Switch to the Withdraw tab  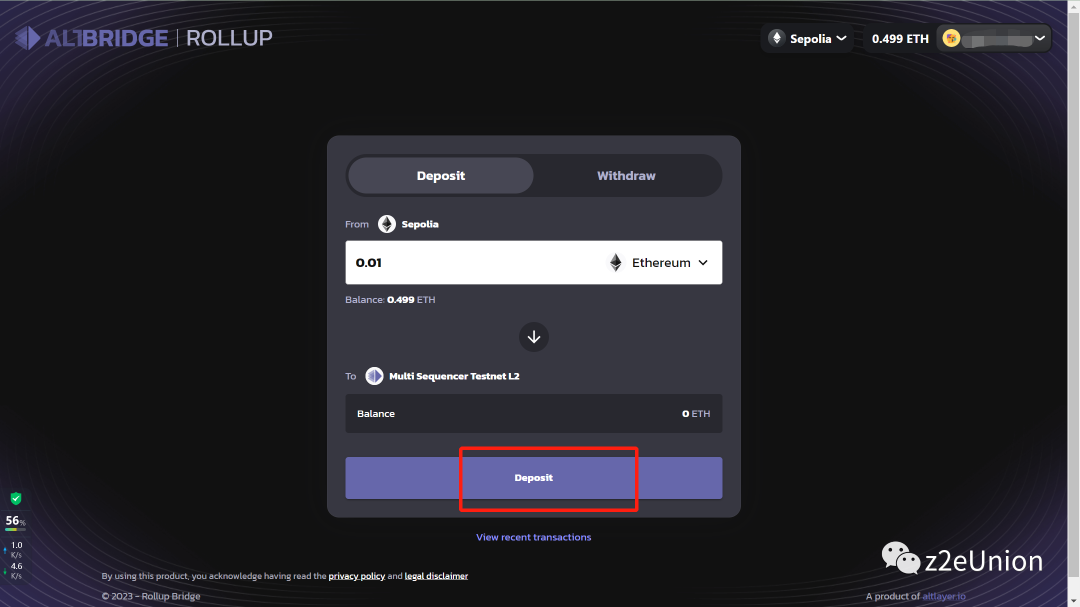tap(626, 176)
